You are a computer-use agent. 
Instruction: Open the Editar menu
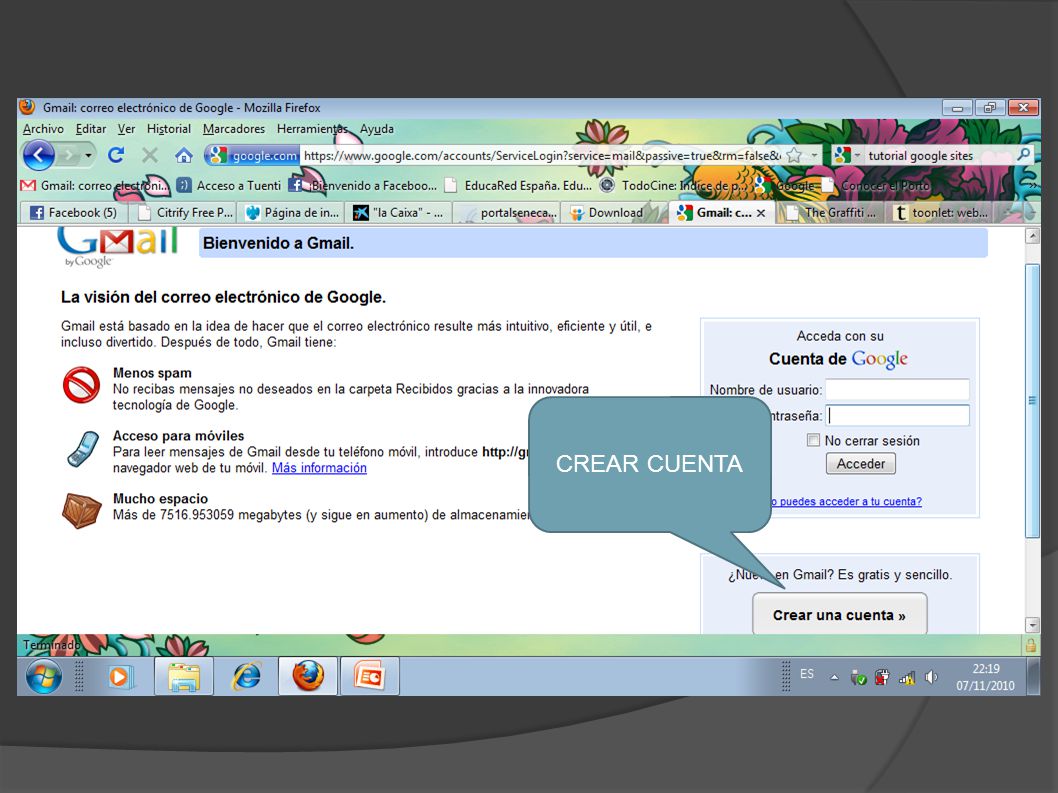click(90, 129)
